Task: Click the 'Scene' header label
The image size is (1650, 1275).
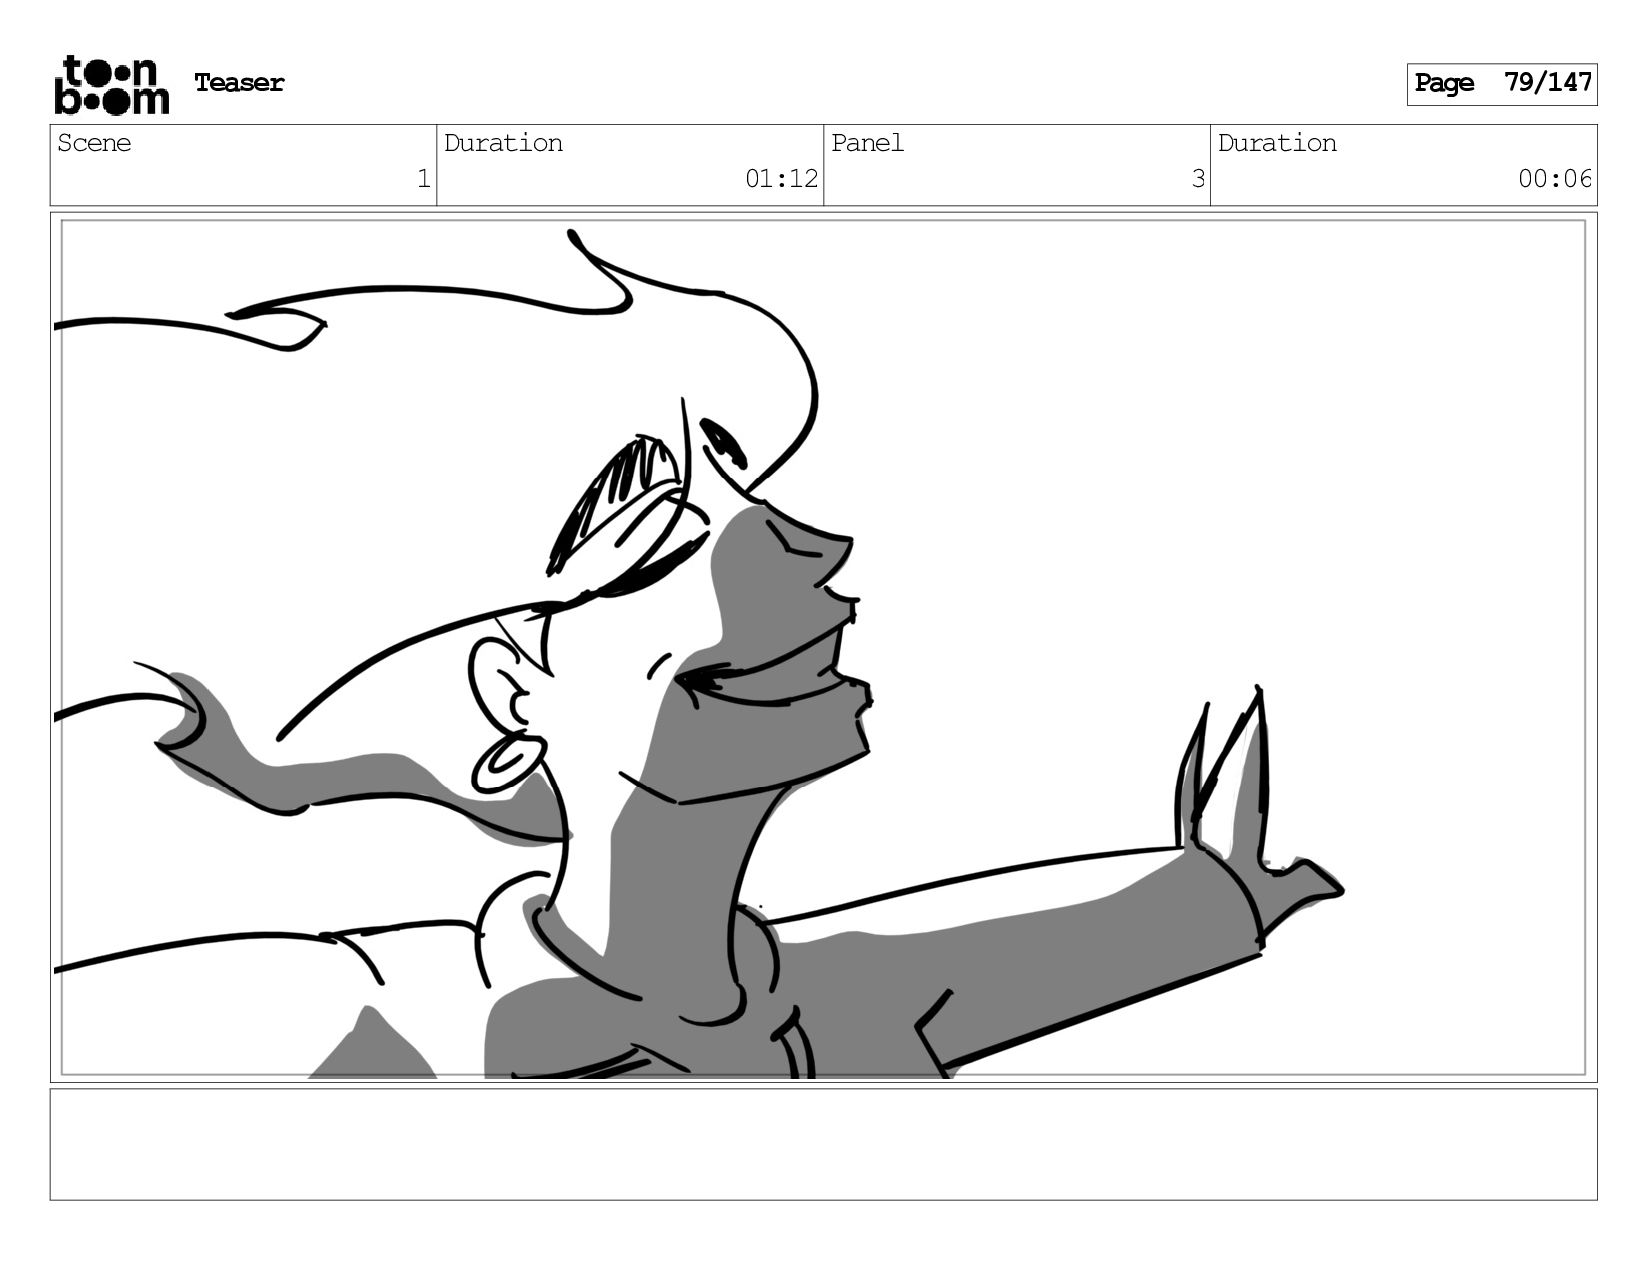Action: click(94, 143)
